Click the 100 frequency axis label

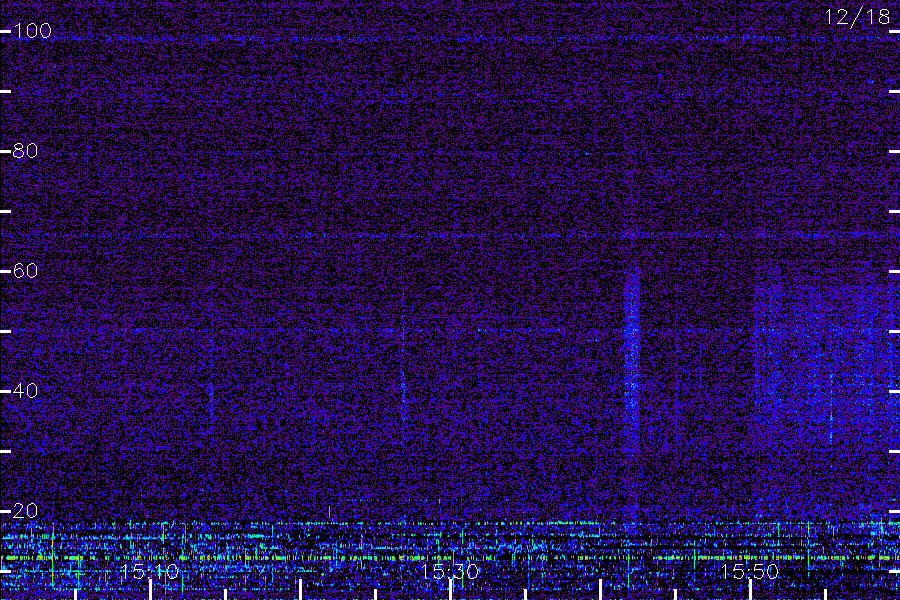32,30
